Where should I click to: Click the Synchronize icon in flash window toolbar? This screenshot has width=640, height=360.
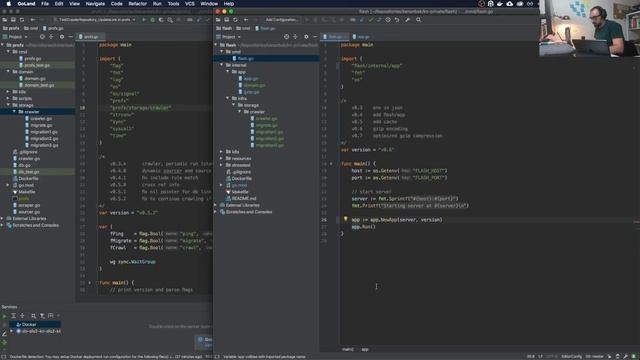(235, 20)
